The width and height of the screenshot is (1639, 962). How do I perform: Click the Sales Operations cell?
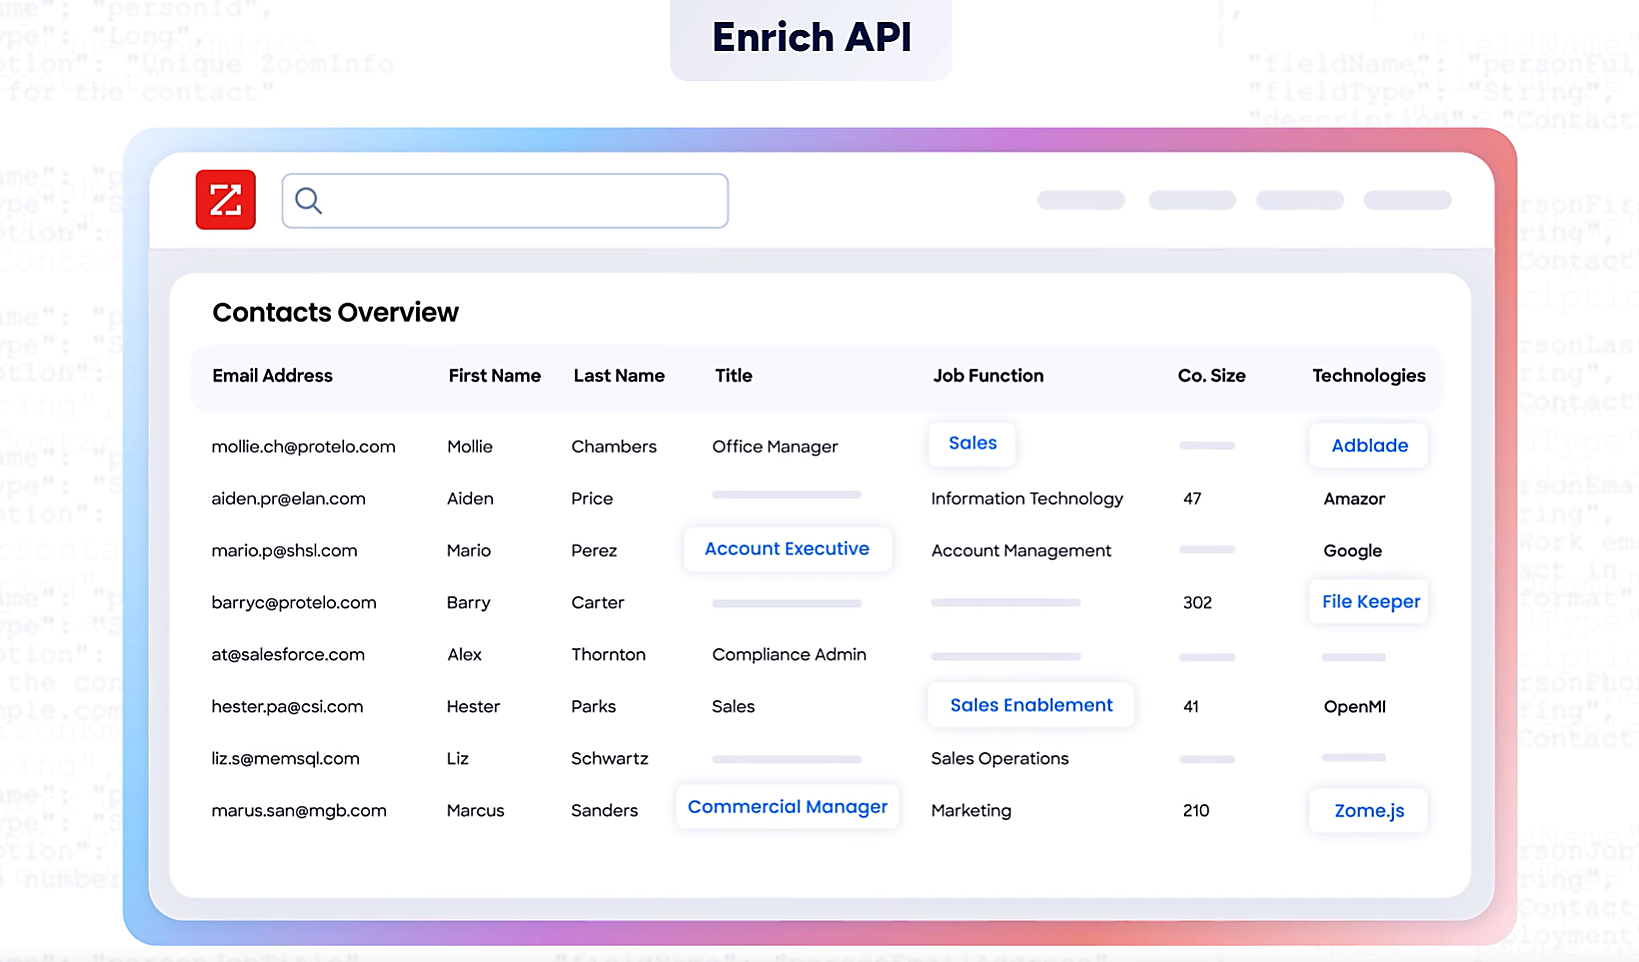[x=999, y=759]
